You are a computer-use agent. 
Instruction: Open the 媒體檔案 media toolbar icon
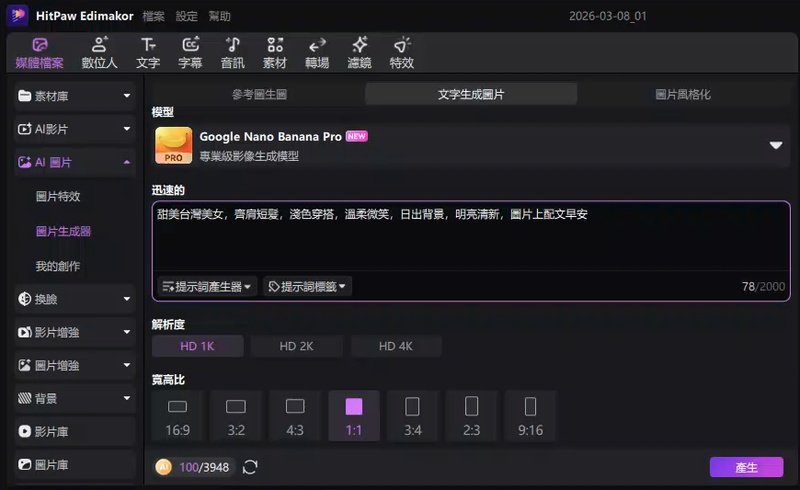(x=40, y=53)
